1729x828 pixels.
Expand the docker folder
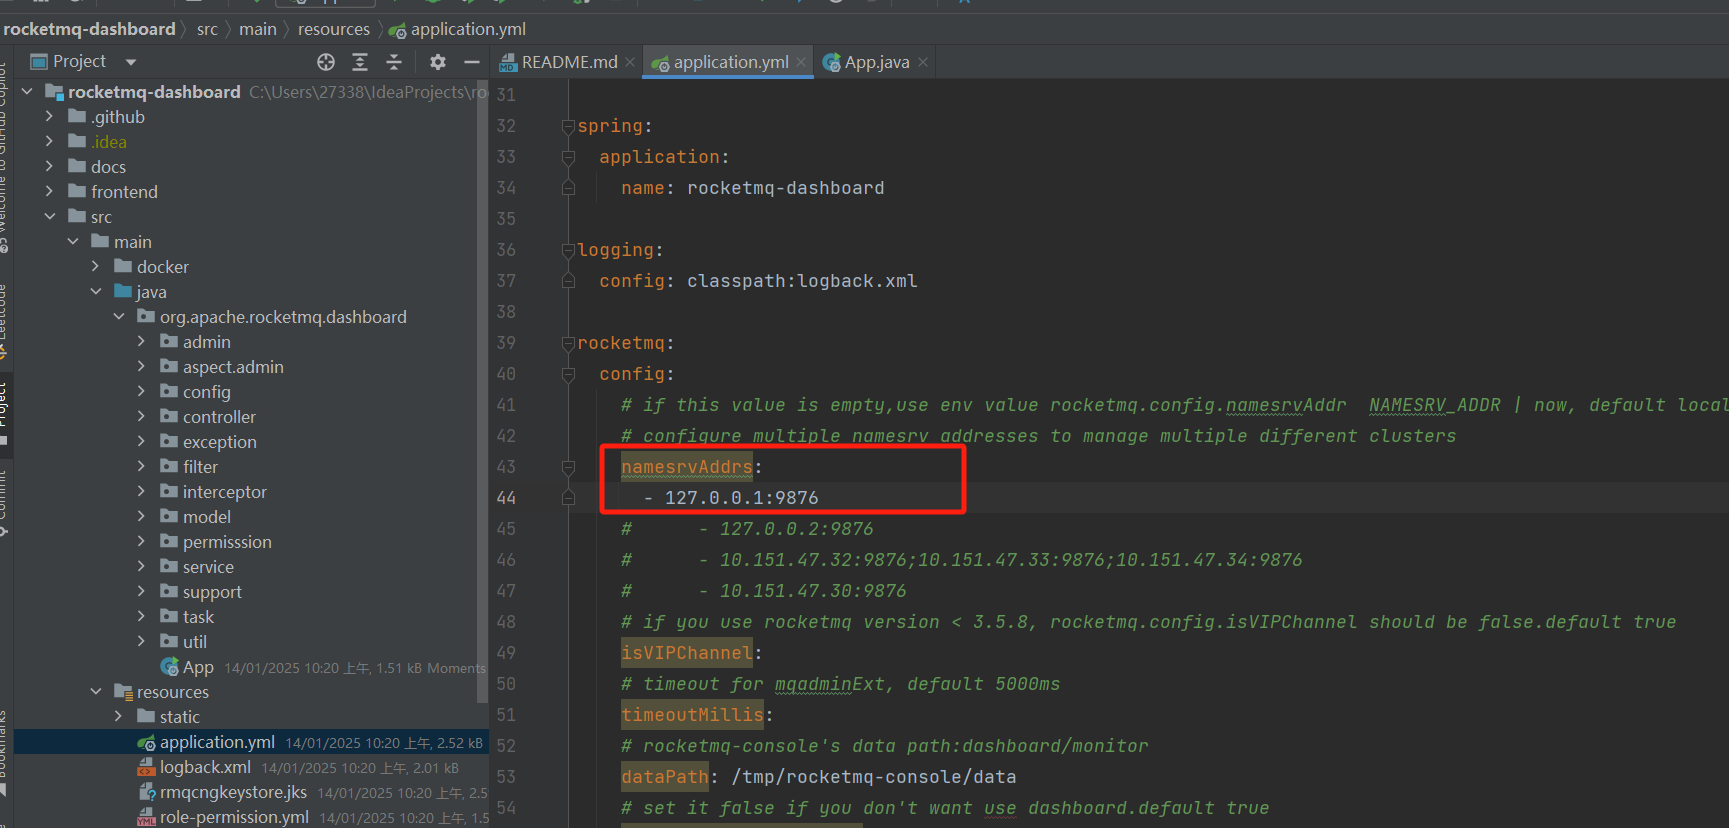pyautogui.click(x=96, y=267)
